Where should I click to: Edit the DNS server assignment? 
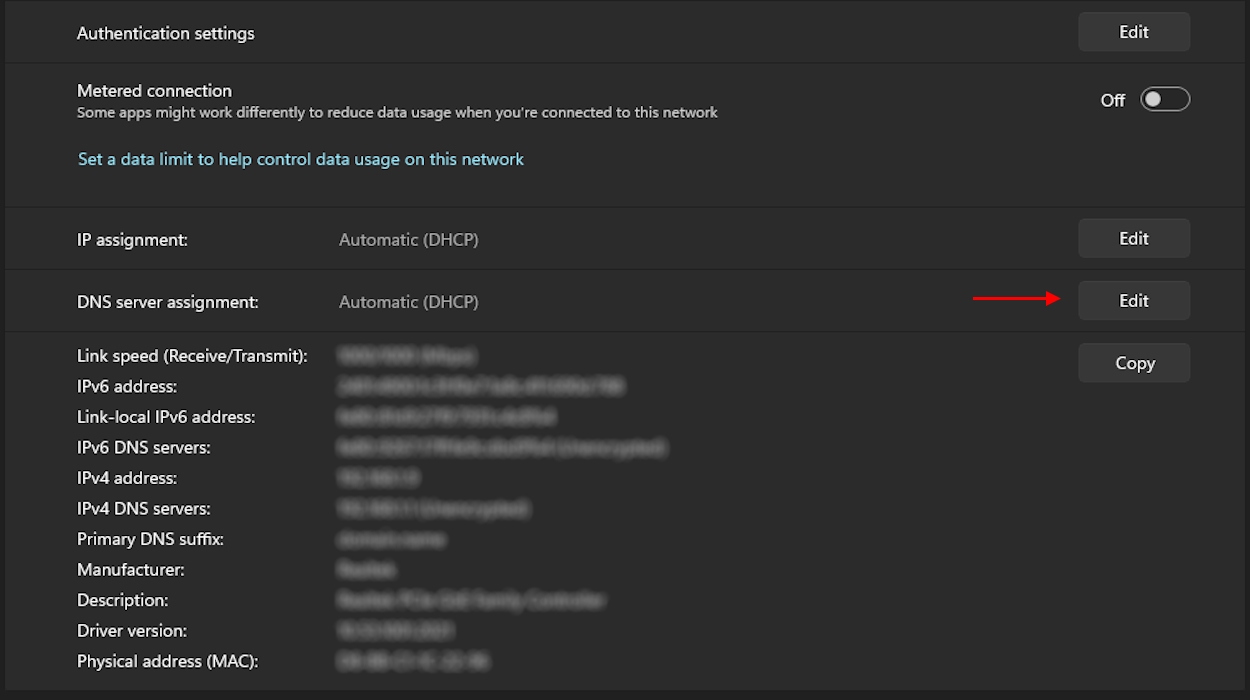[1133, 300]
